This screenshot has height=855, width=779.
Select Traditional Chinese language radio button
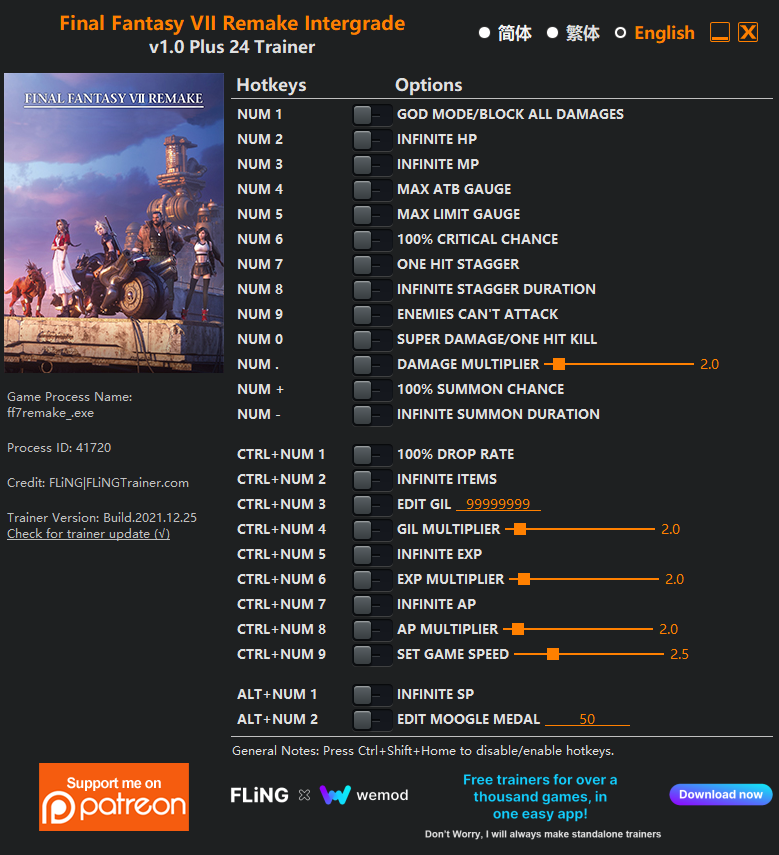(552, 33)
